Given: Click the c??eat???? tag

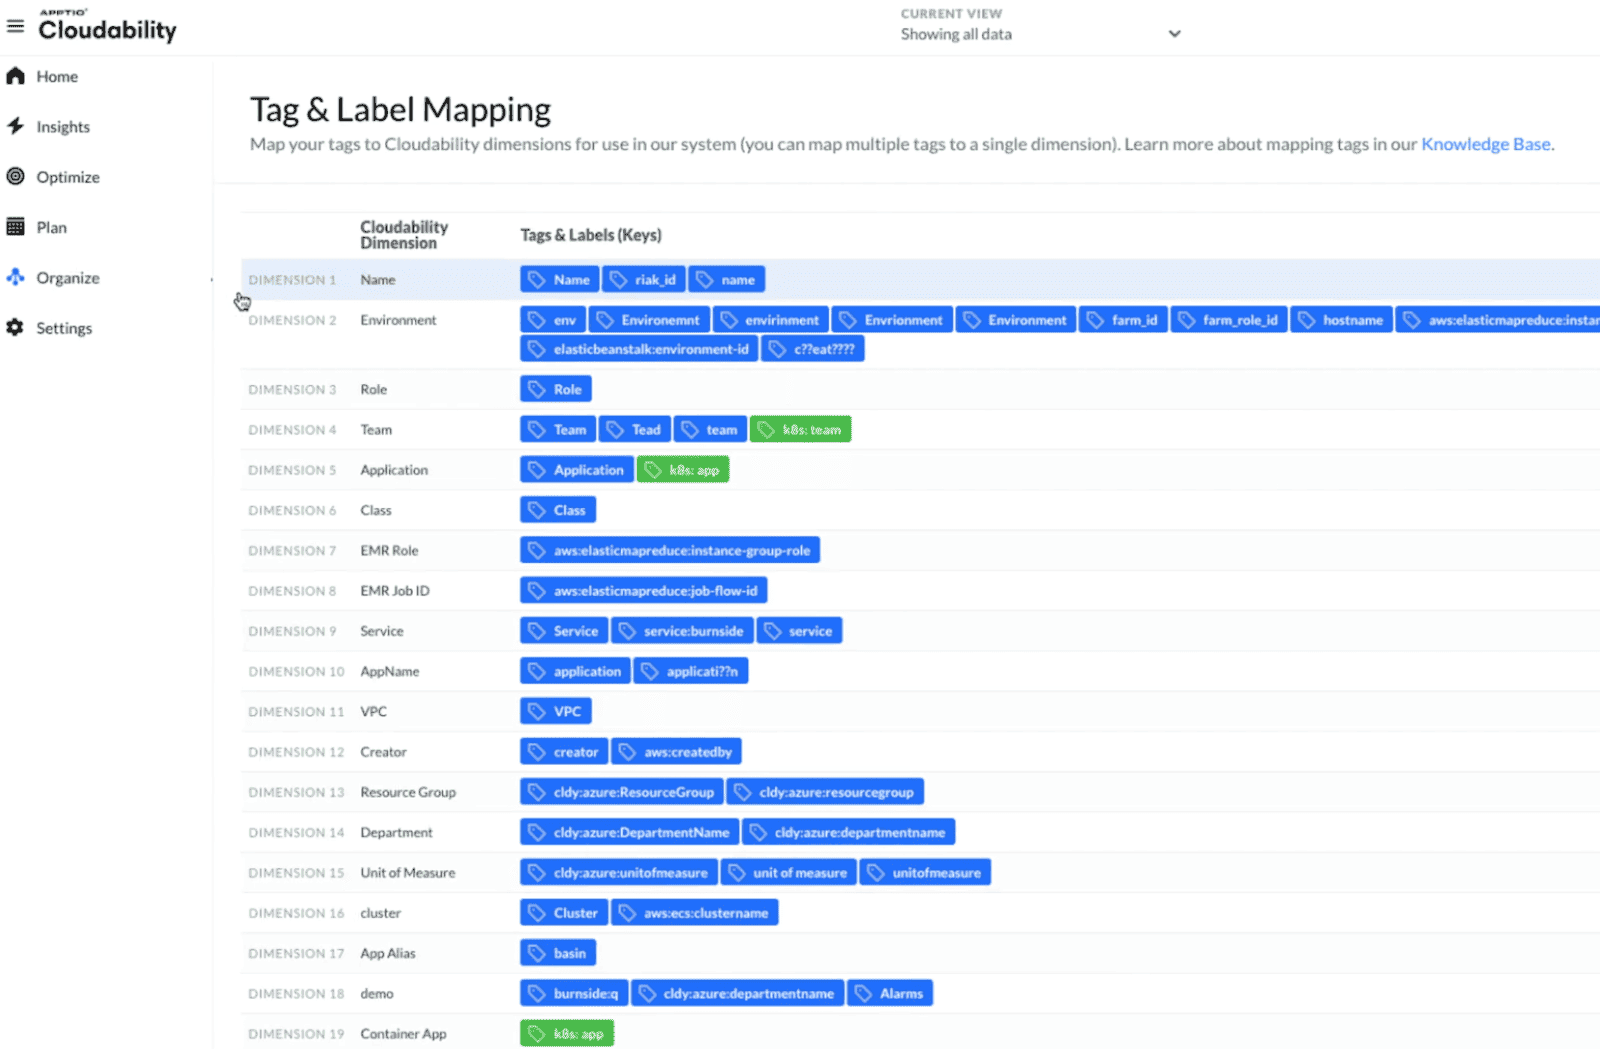Looking at the screenshot, I should 813,349.
